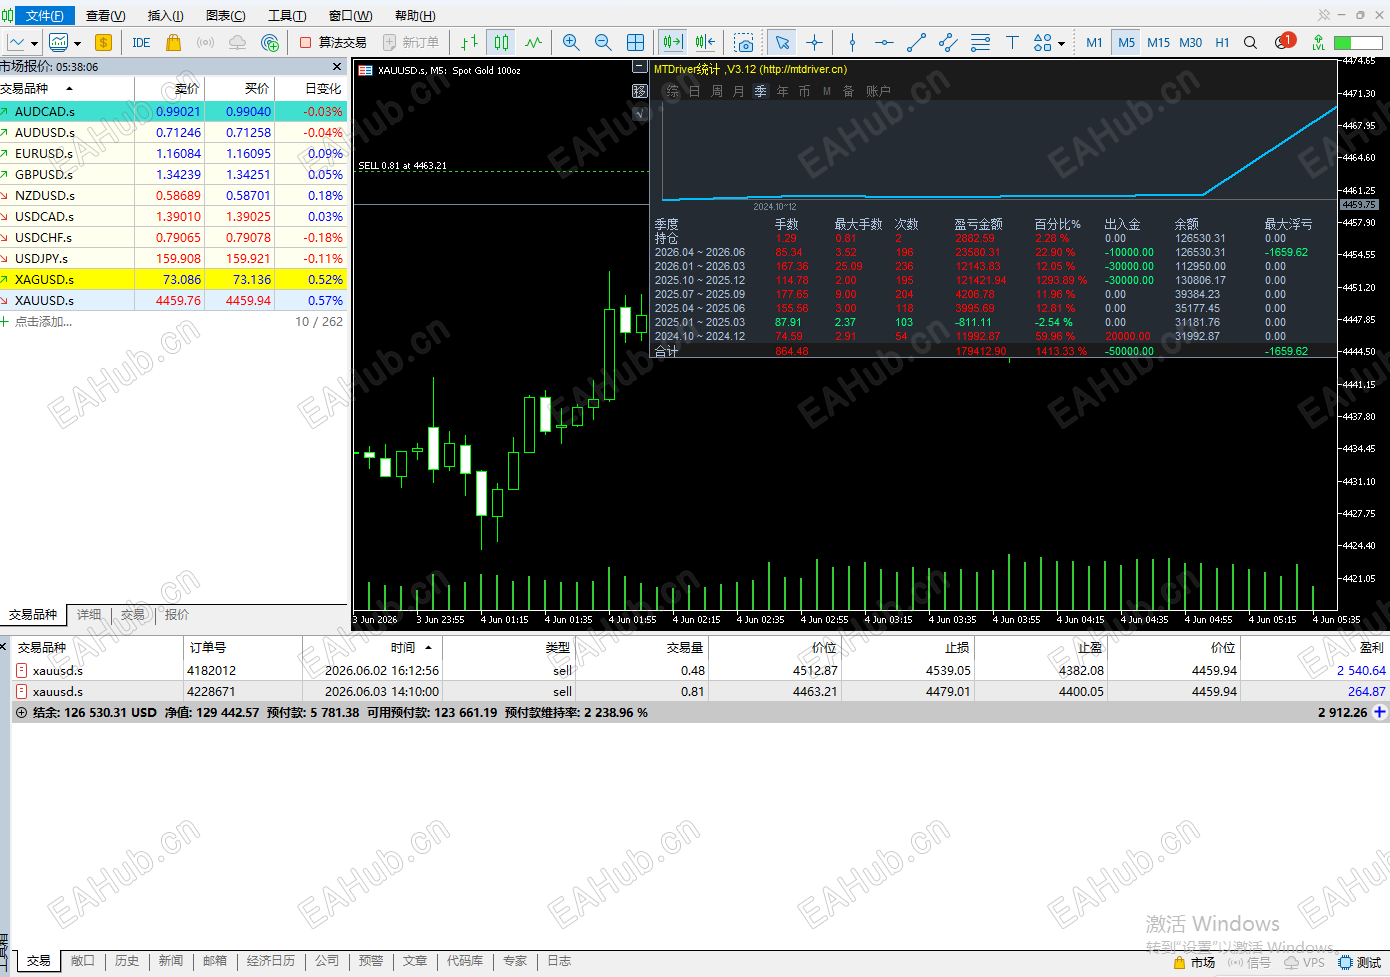
Task: Click the 新订单 new order button
Action: (411, 42)
